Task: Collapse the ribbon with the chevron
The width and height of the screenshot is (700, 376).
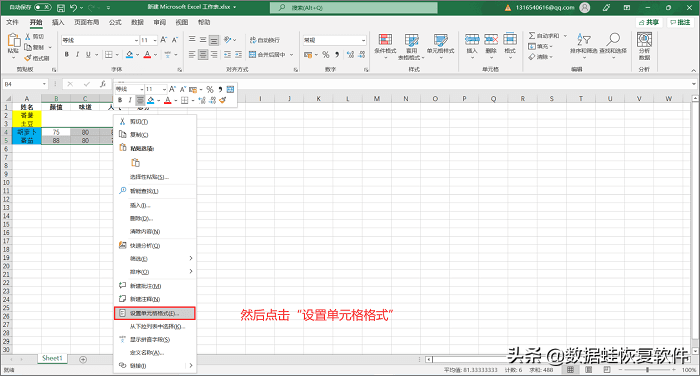Action: click(x=694, y=70)
